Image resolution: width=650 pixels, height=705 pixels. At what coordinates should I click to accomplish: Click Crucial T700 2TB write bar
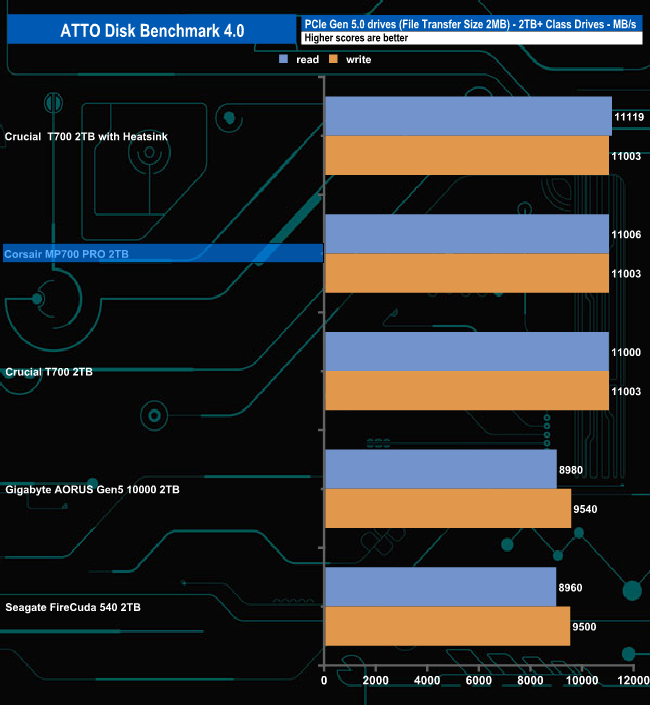tap(467, 391)
